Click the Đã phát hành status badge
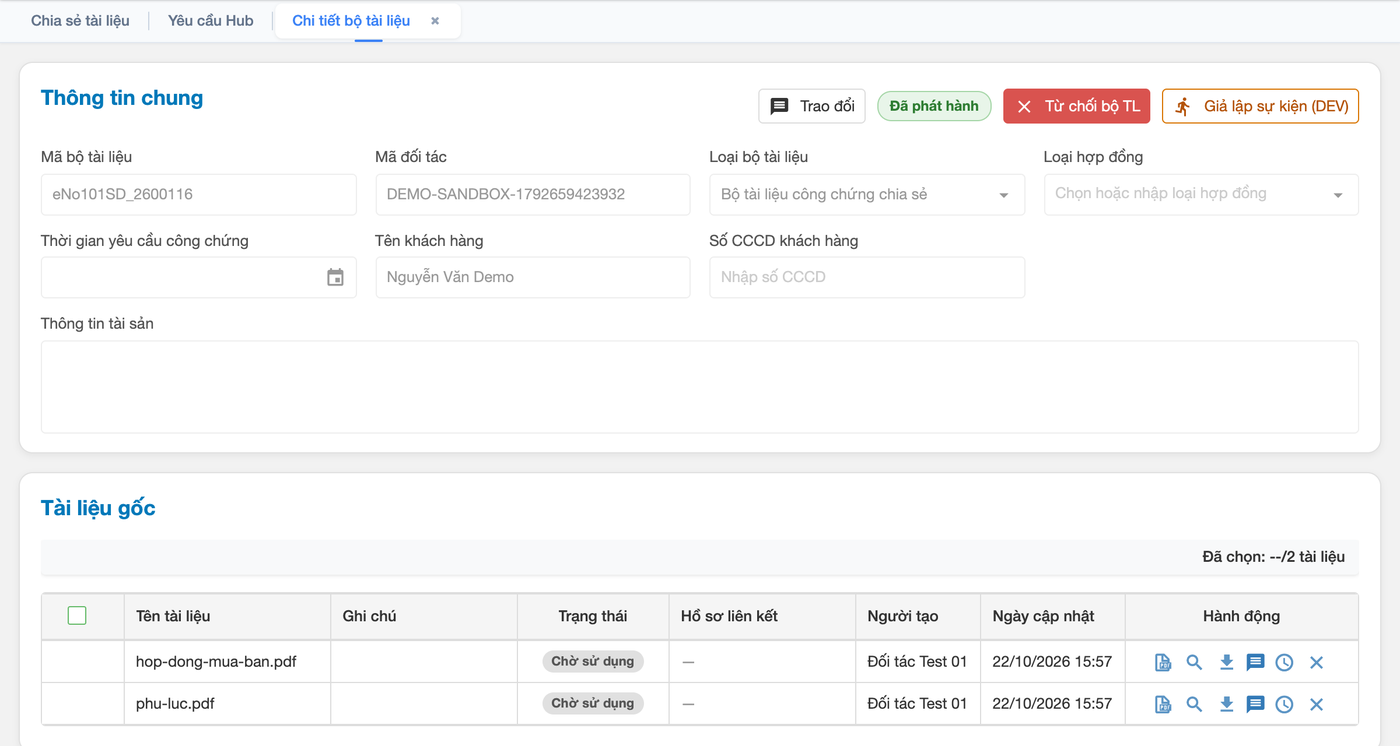This screenshot has height=746, width=1400. [934, 106]
